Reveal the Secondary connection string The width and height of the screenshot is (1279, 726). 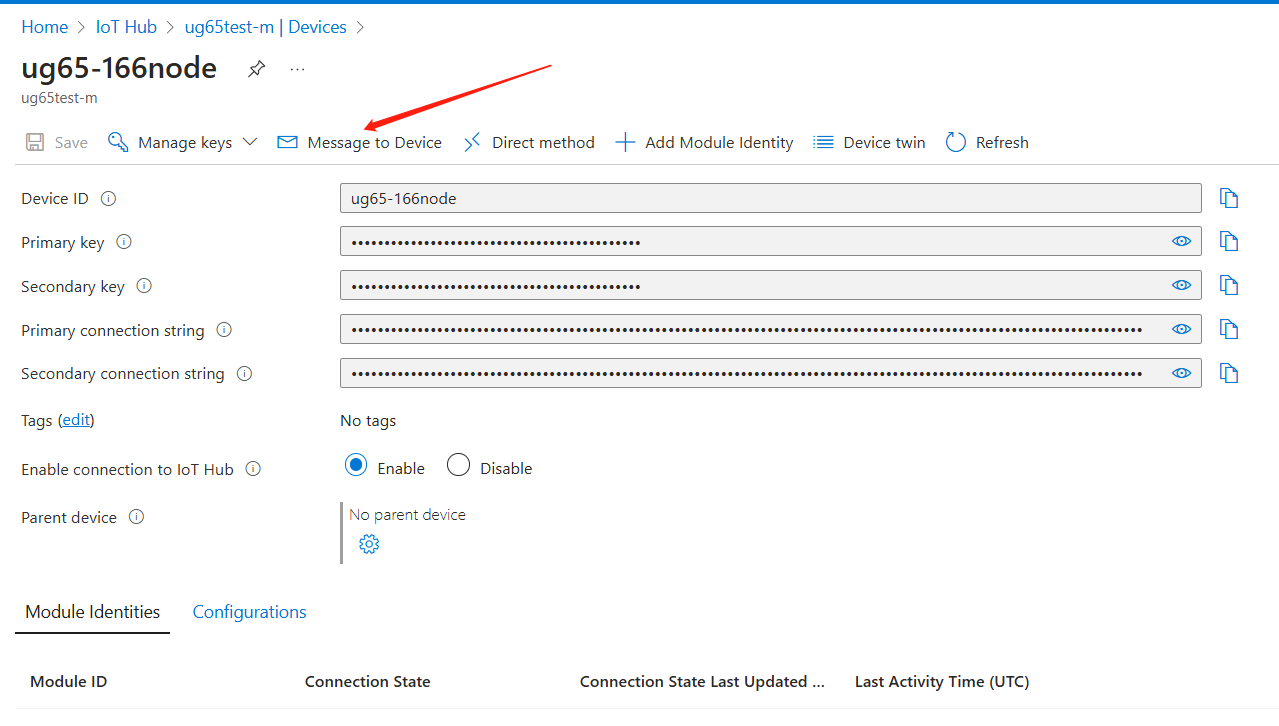tap(1182, 373)
